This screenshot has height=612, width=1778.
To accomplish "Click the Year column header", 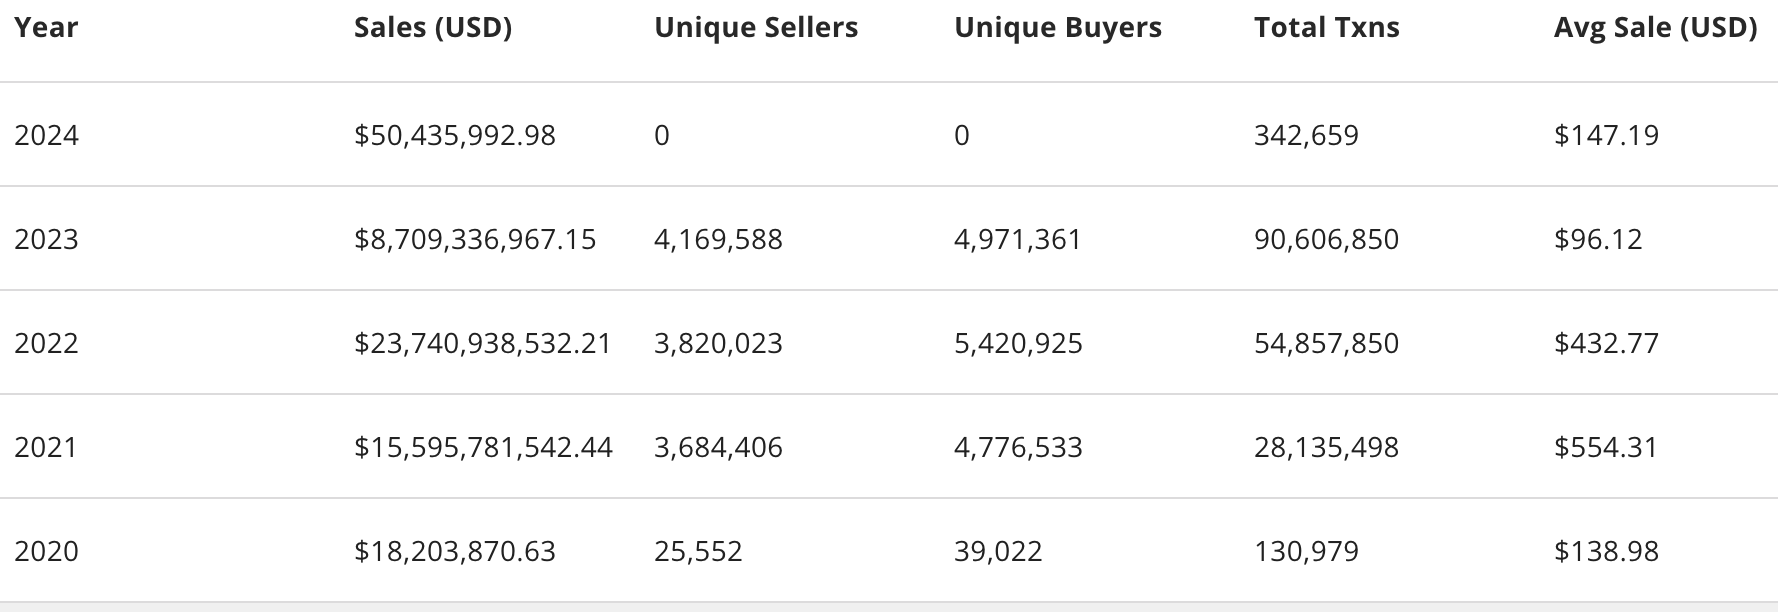I will (46, 27).
